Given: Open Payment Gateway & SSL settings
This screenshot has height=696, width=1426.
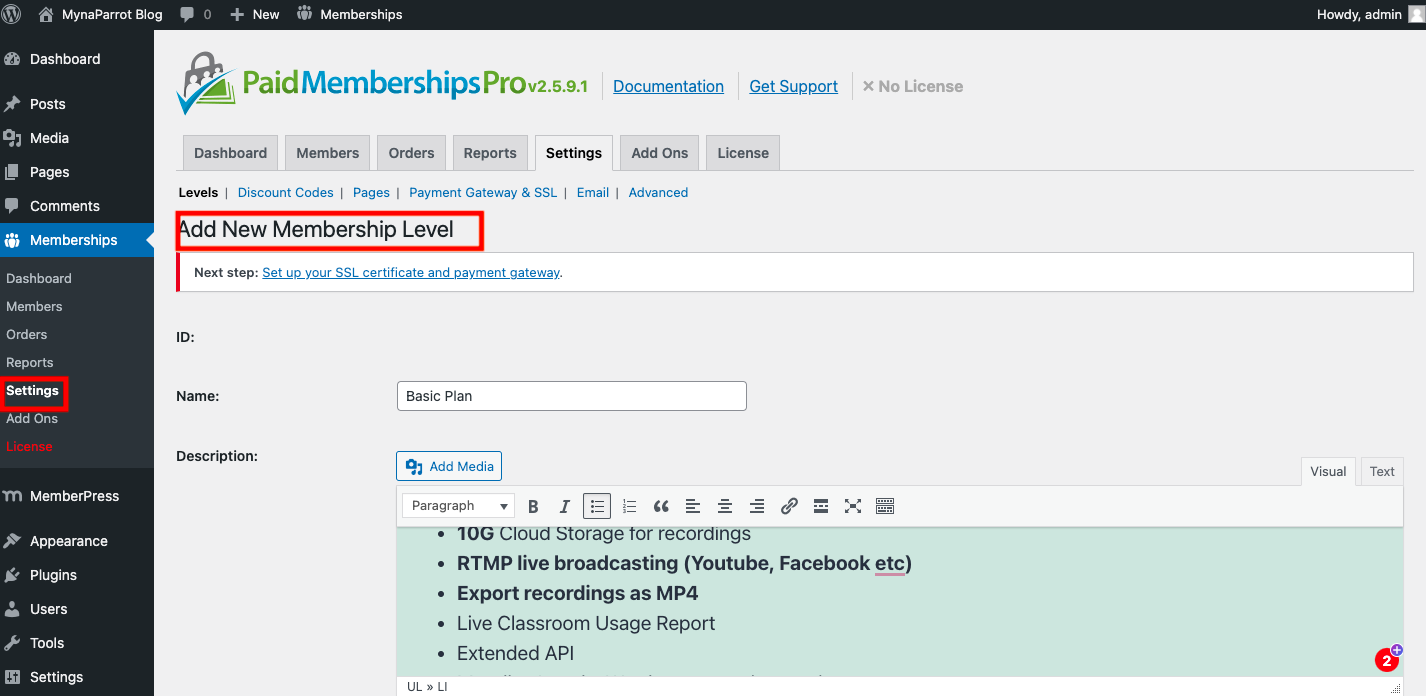Looking at the screenshot, I should [x=483, y=192].
